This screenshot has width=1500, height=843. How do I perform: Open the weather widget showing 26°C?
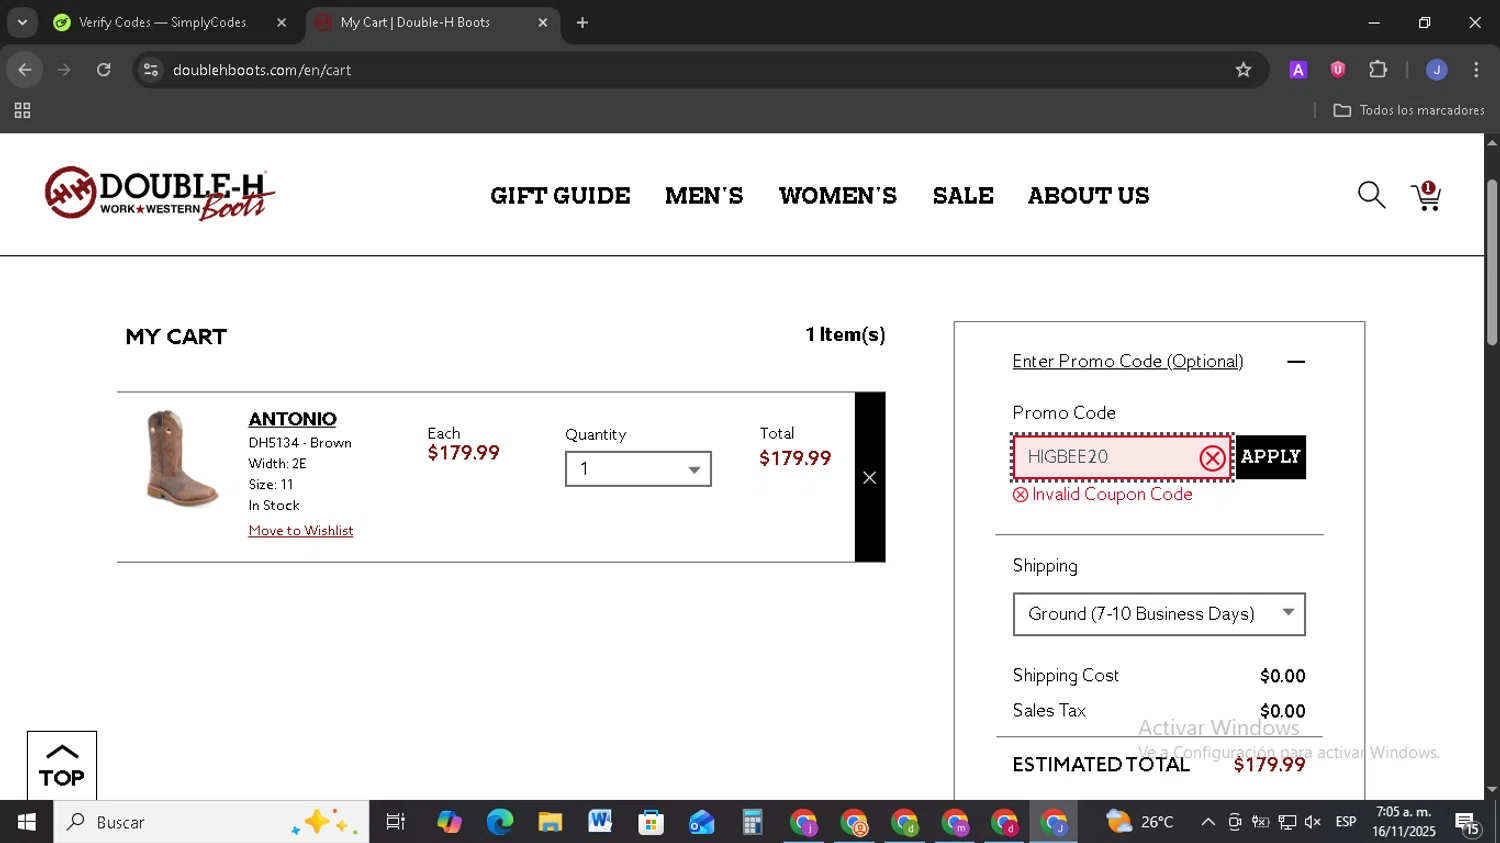pyautogui.click(x=1139, y=822)
